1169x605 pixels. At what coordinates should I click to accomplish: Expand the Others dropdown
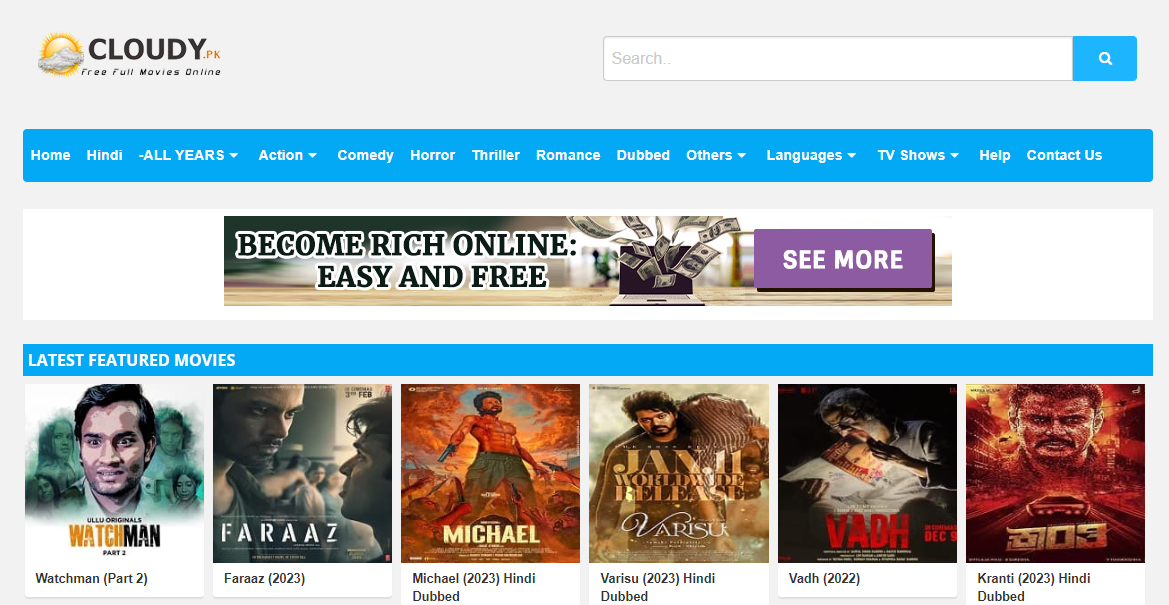point(716,155)
